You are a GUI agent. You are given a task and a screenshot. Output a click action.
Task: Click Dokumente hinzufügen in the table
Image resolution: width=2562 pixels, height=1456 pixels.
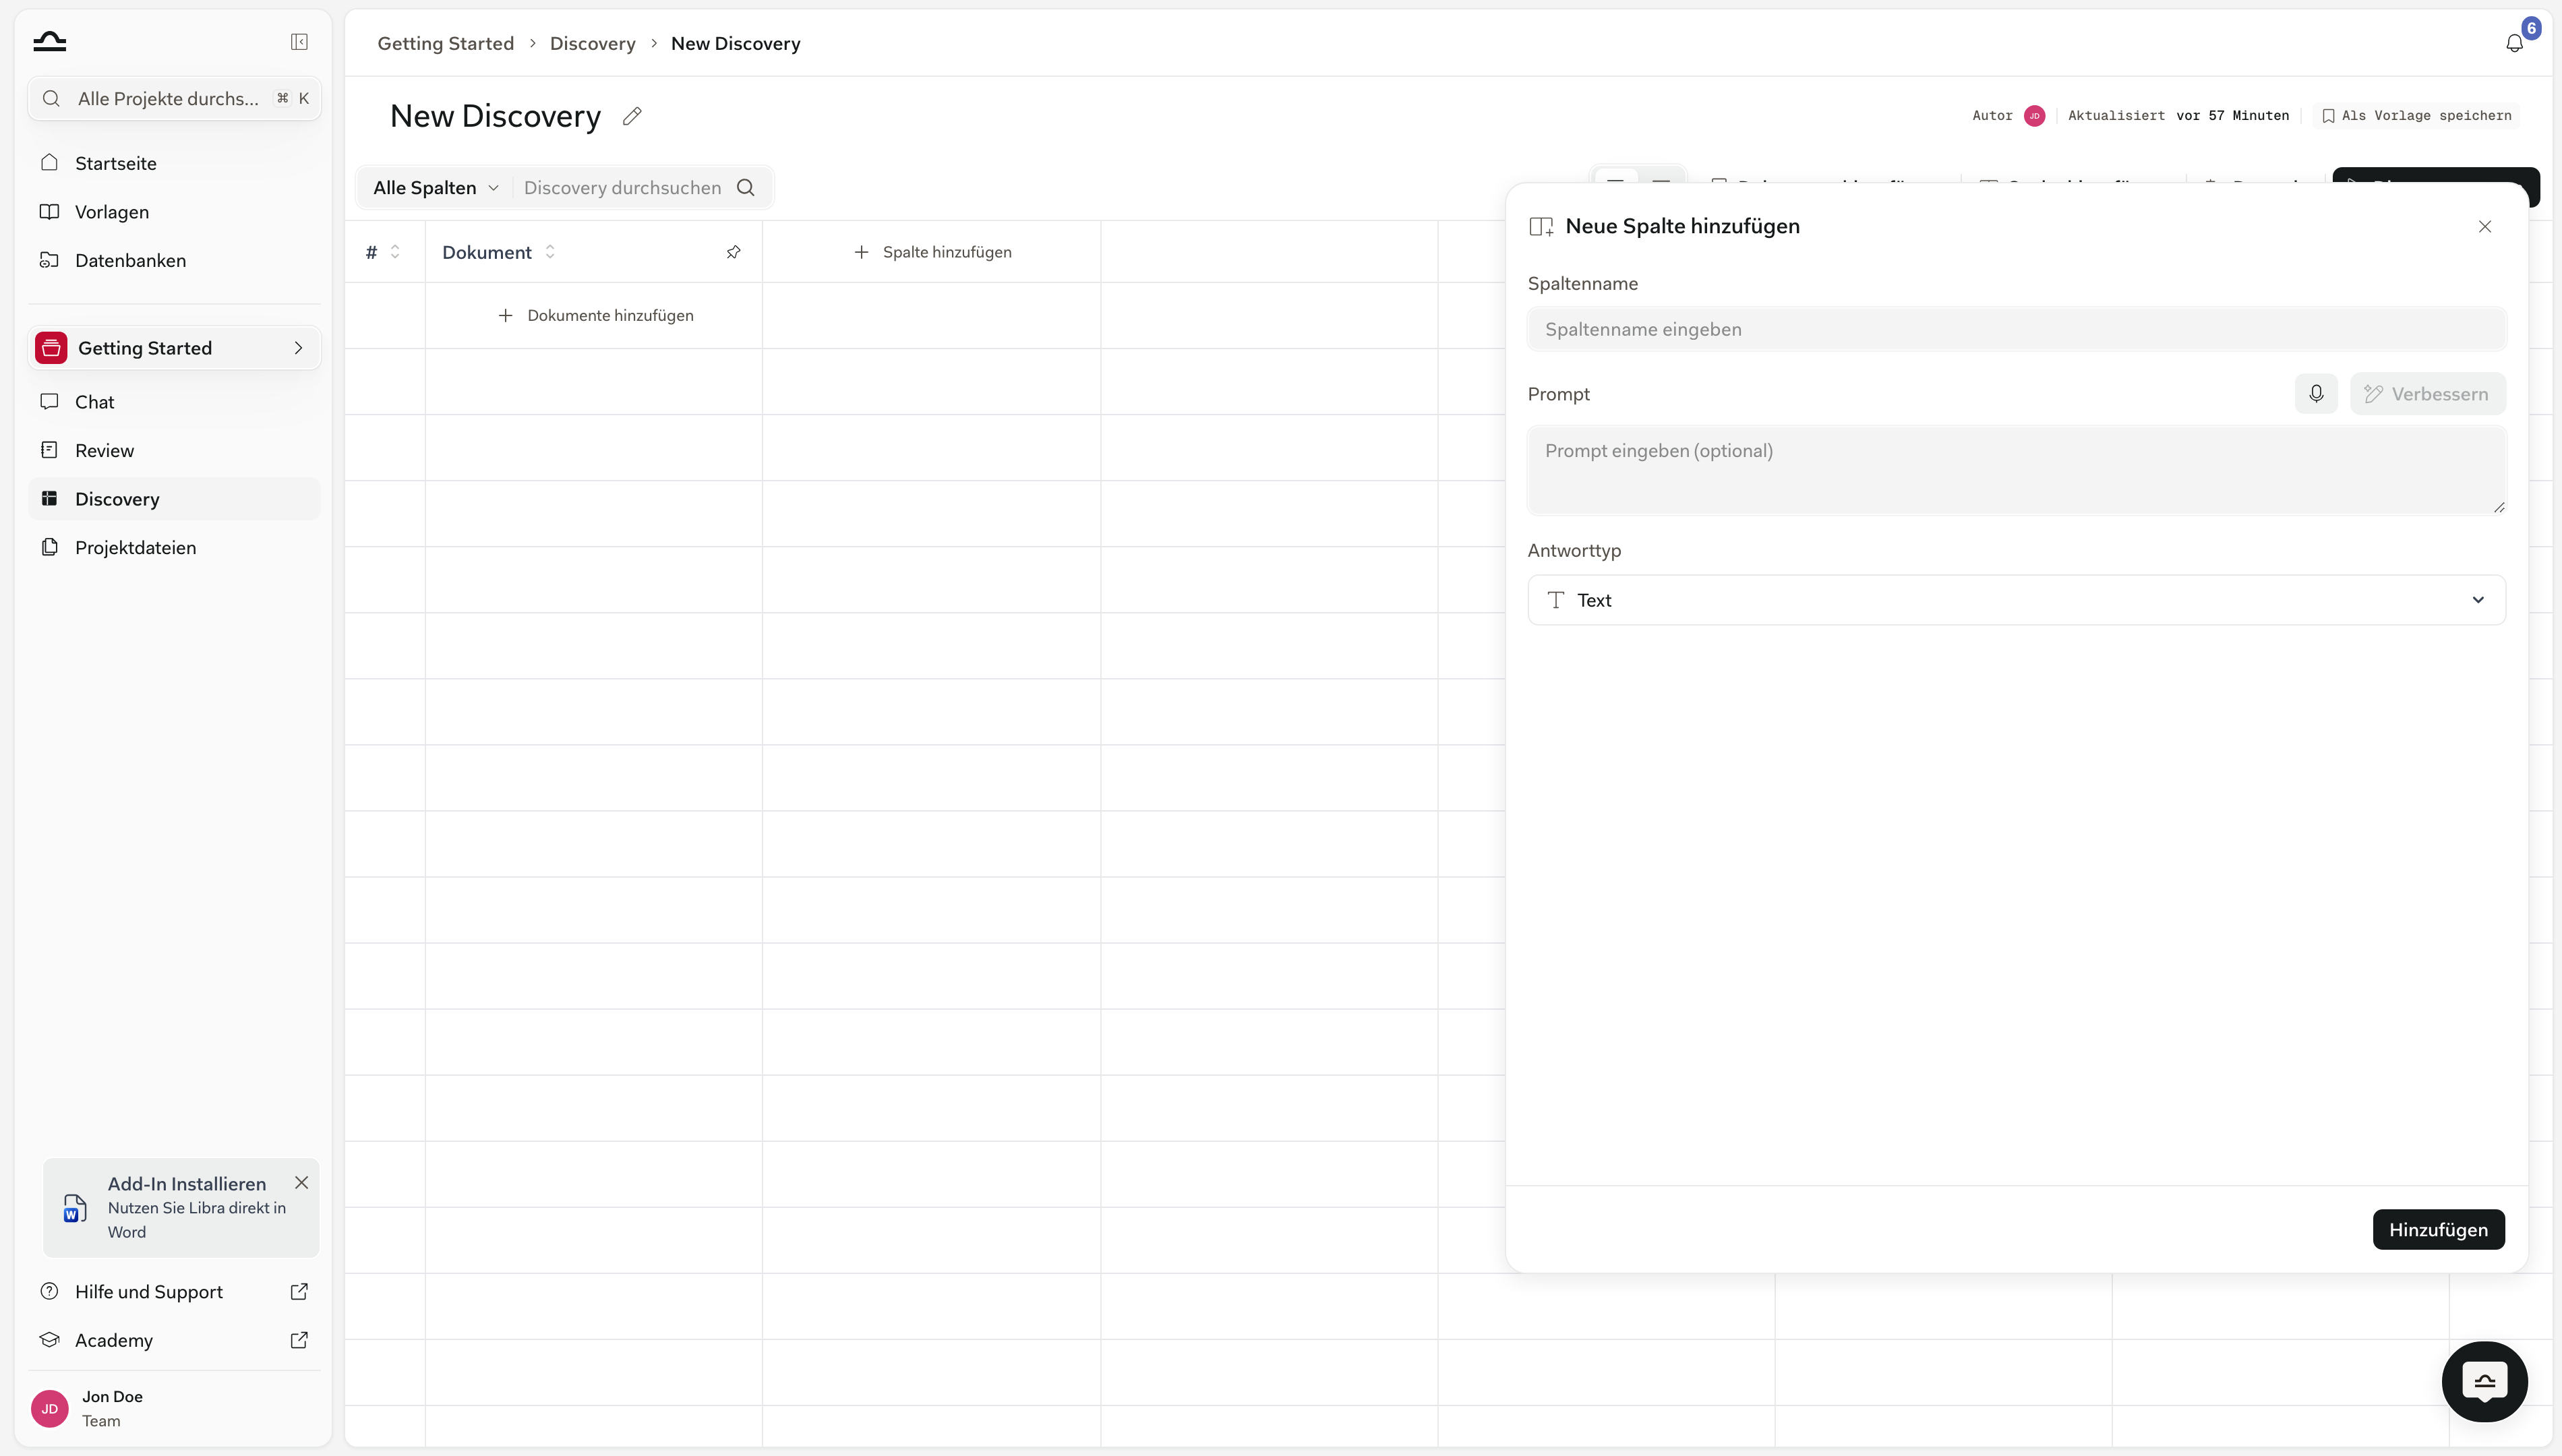pos(595,315)
